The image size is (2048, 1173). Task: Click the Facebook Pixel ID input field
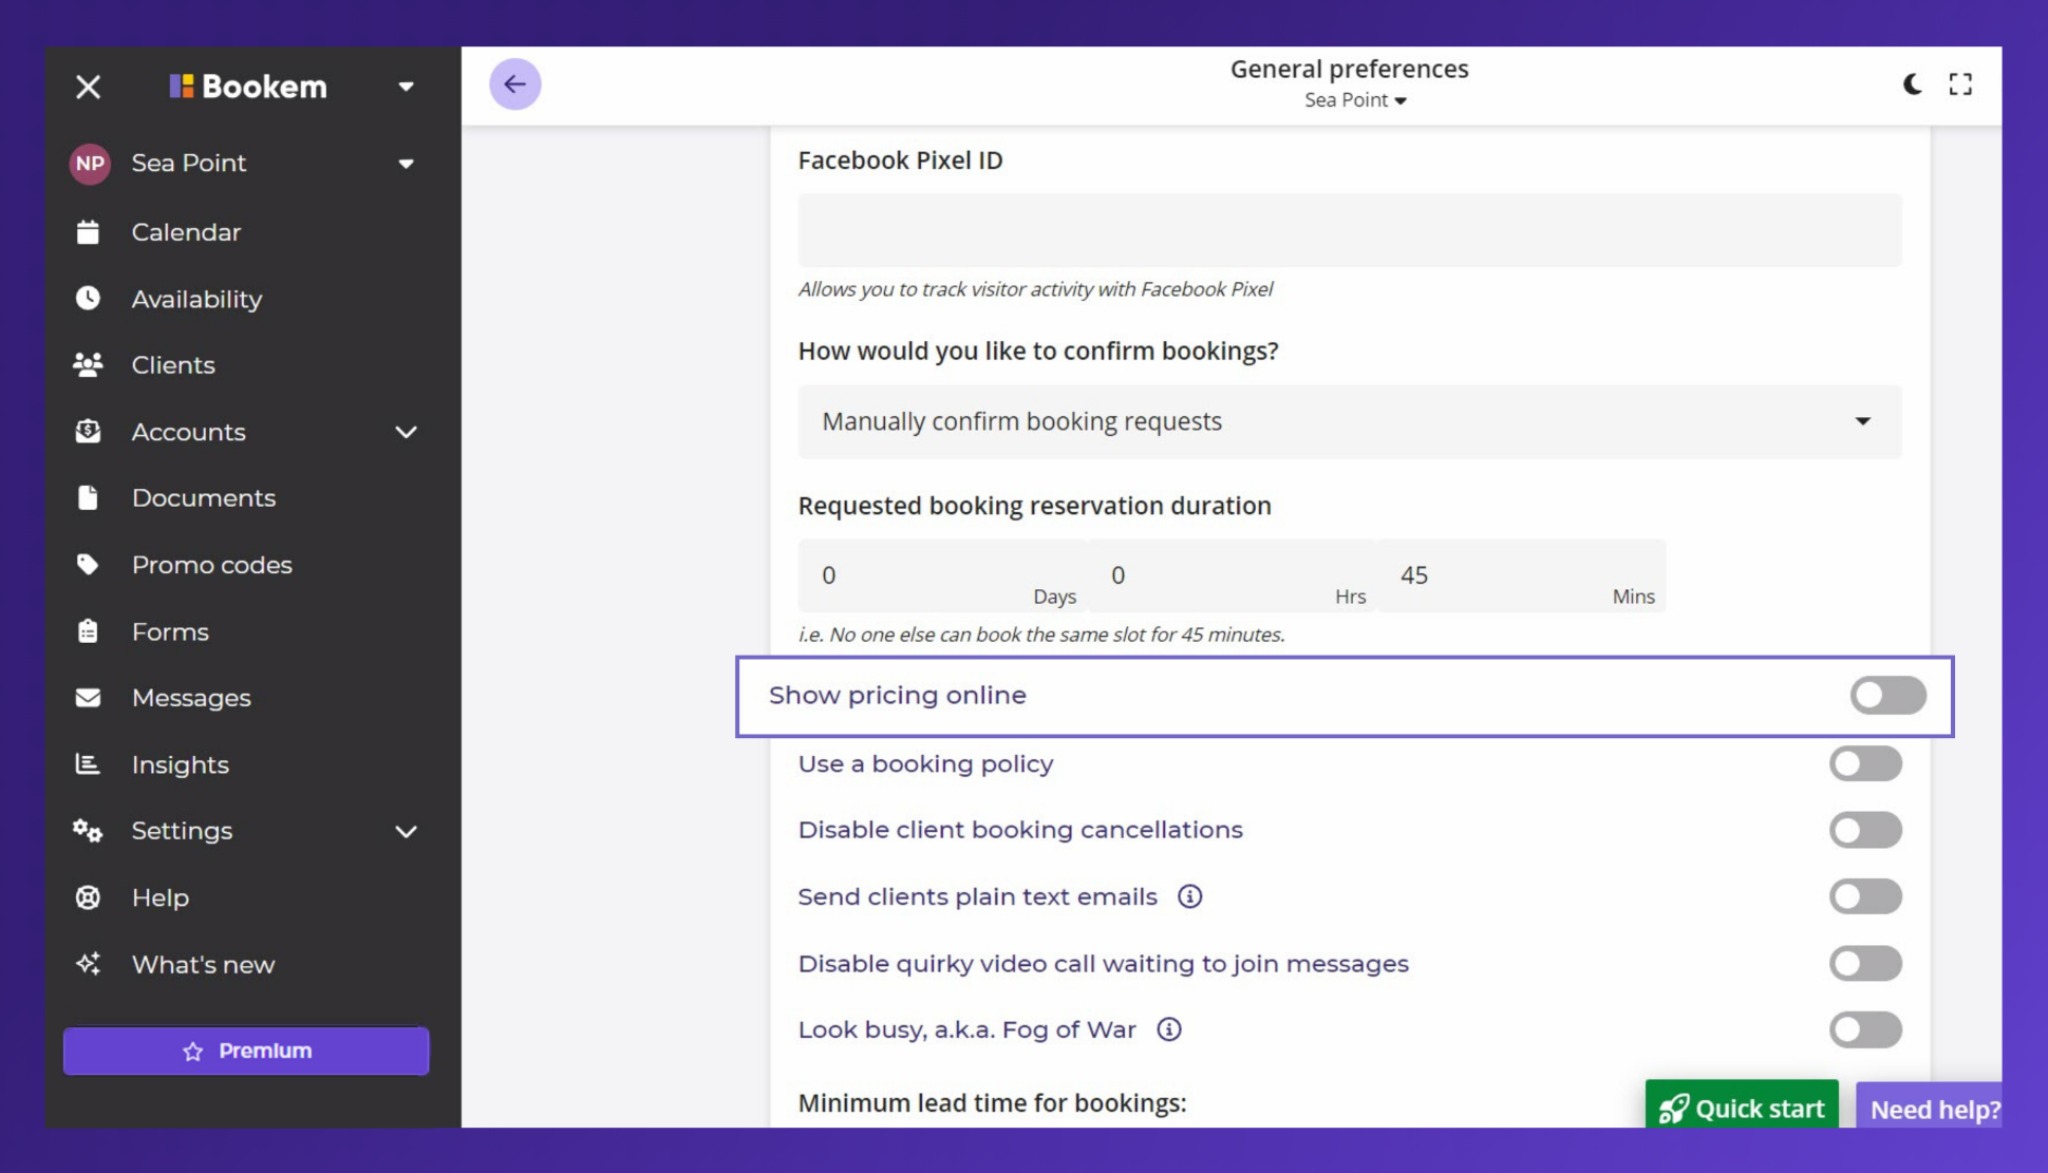(x=1349, y=230)
